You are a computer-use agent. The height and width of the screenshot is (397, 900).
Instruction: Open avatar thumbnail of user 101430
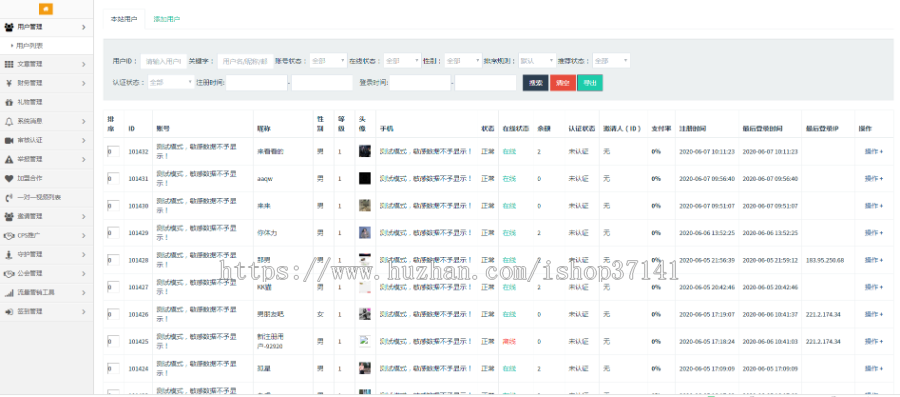point(364,205)
